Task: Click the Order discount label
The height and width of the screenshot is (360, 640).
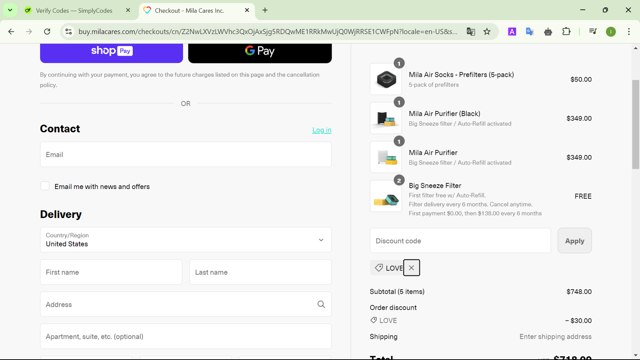Action: click(x=393, y=307)
